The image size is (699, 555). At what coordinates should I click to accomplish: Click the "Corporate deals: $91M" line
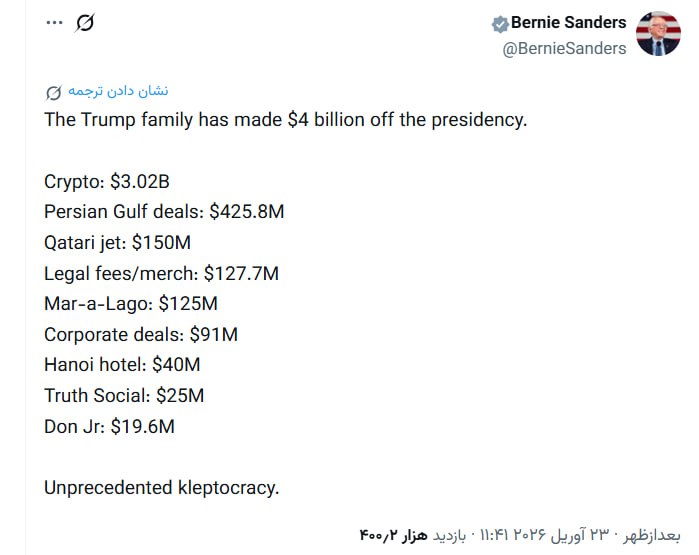[141, 334]
